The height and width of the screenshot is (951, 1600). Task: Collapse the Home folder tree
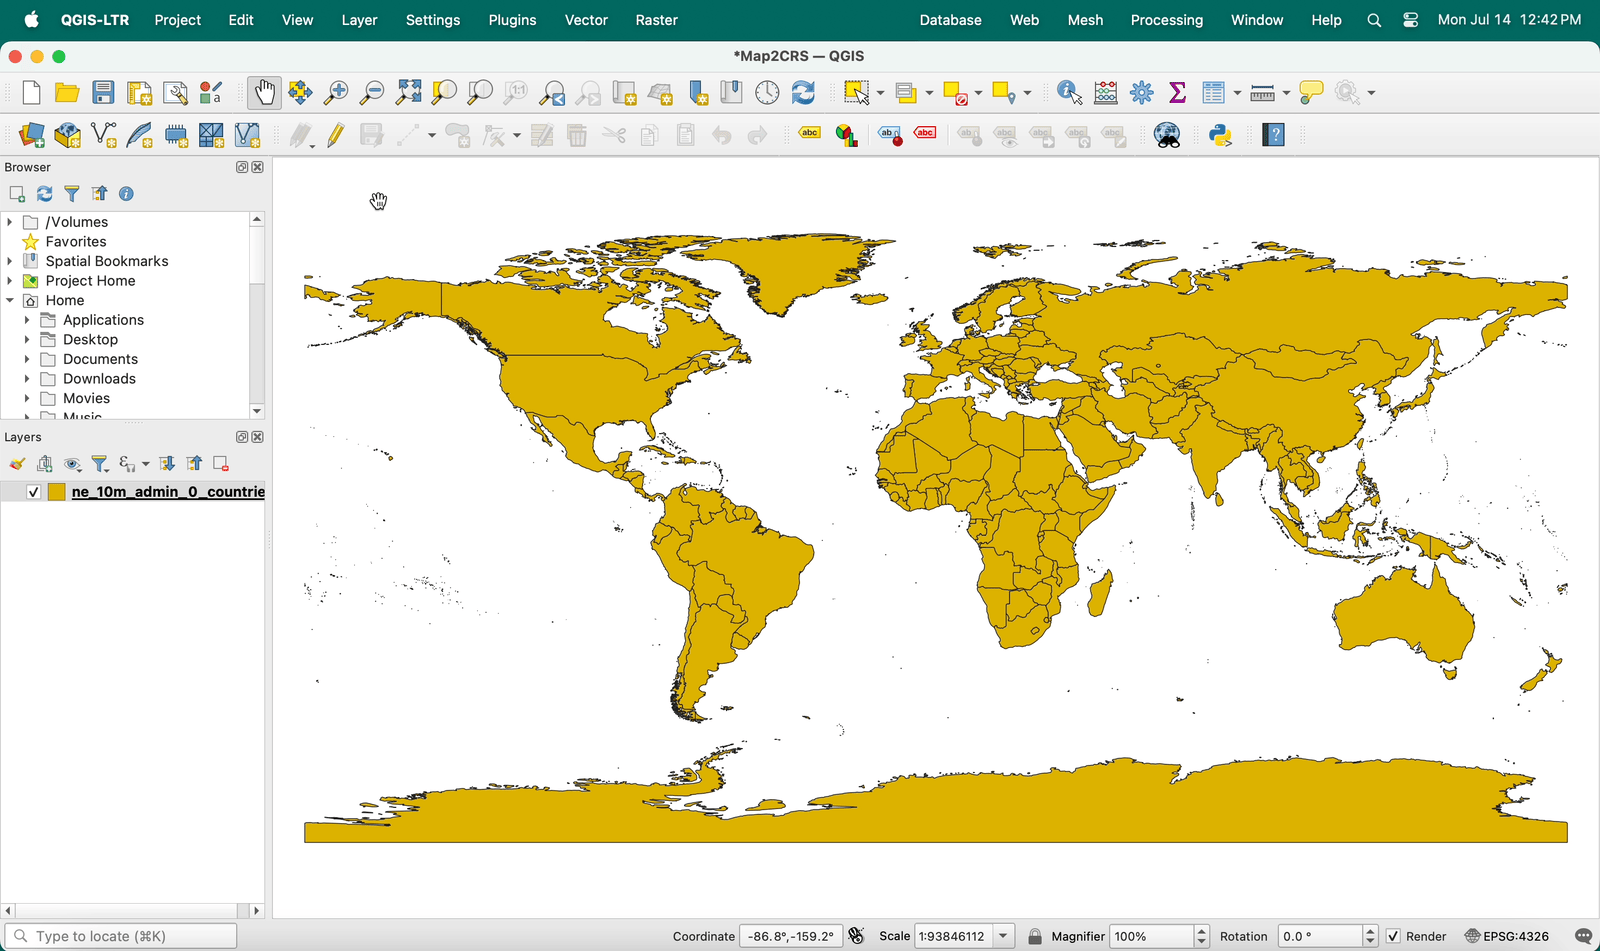click(x=10, y=300)
